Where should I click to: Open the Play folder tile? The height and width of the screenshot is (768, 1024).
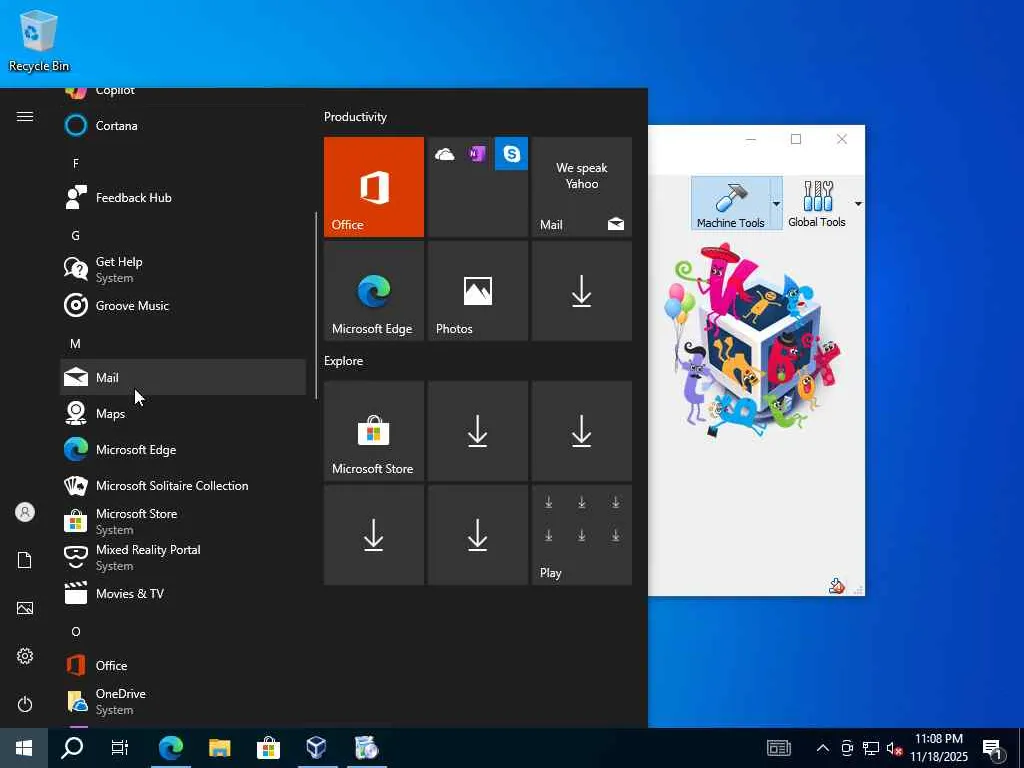[582, 535]
